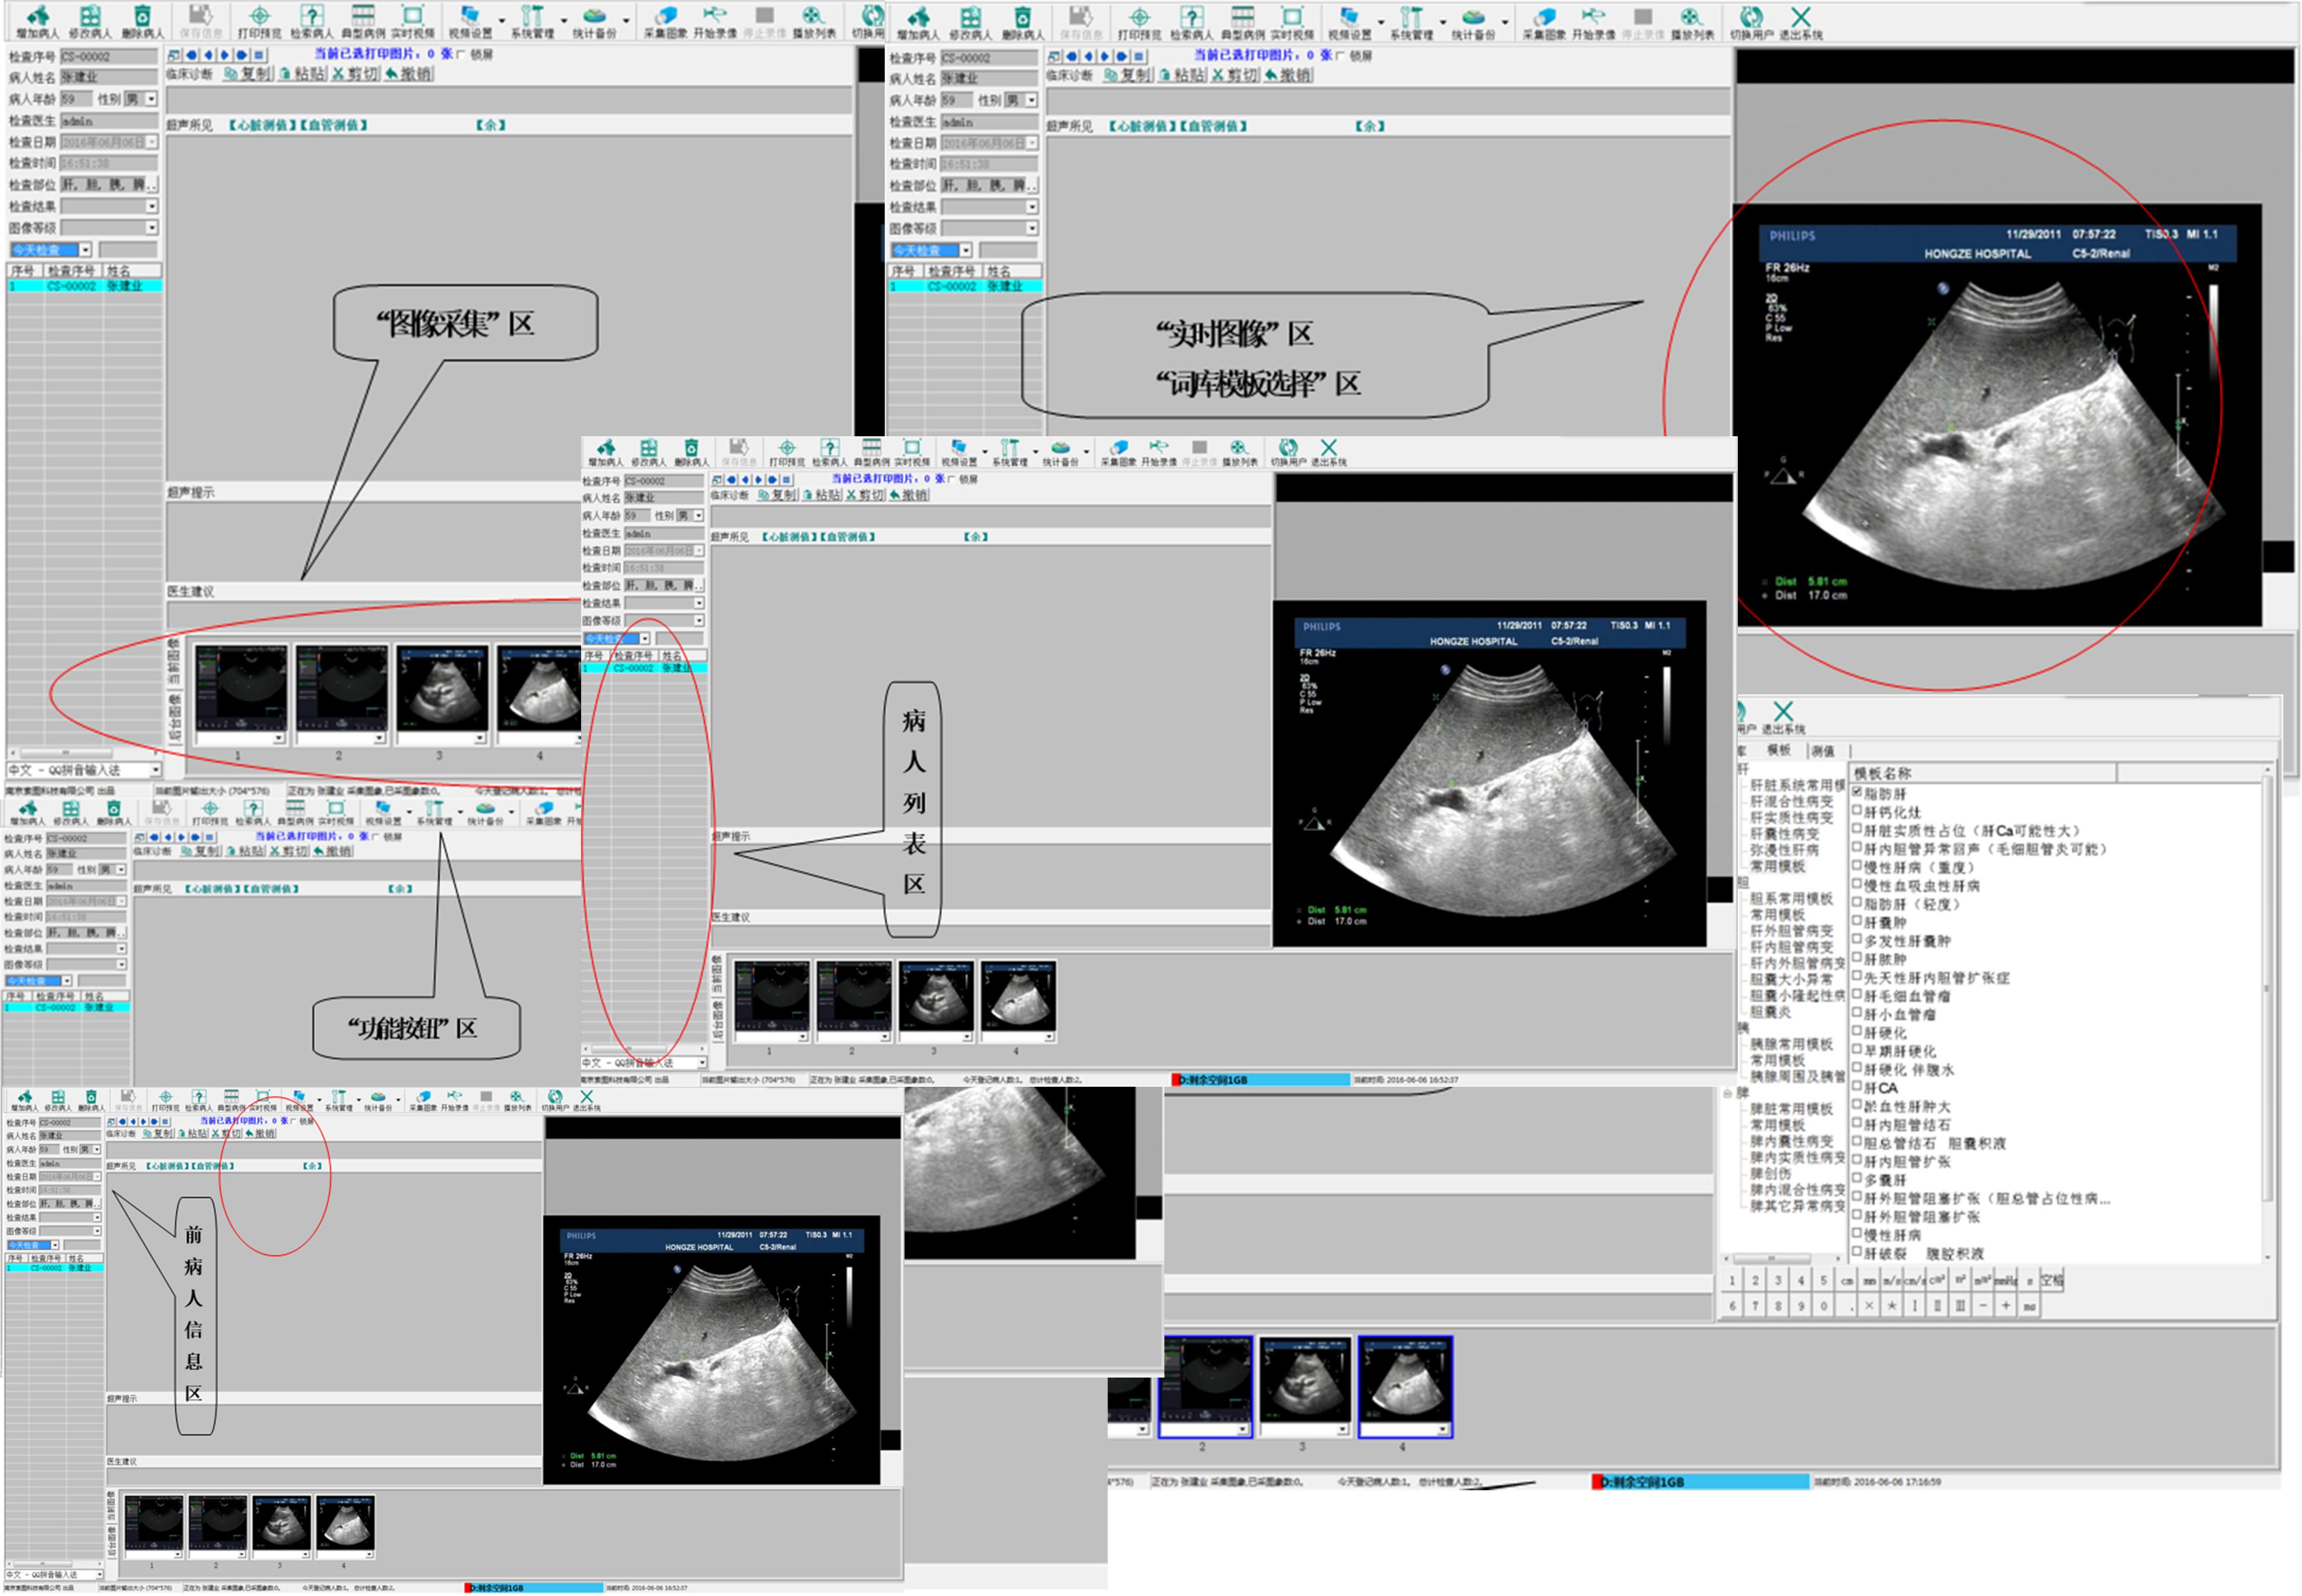This screenshot has width=2302, height=1596.
Task: Open 性别 dropdown in top-left window
Action: point(151,99)
